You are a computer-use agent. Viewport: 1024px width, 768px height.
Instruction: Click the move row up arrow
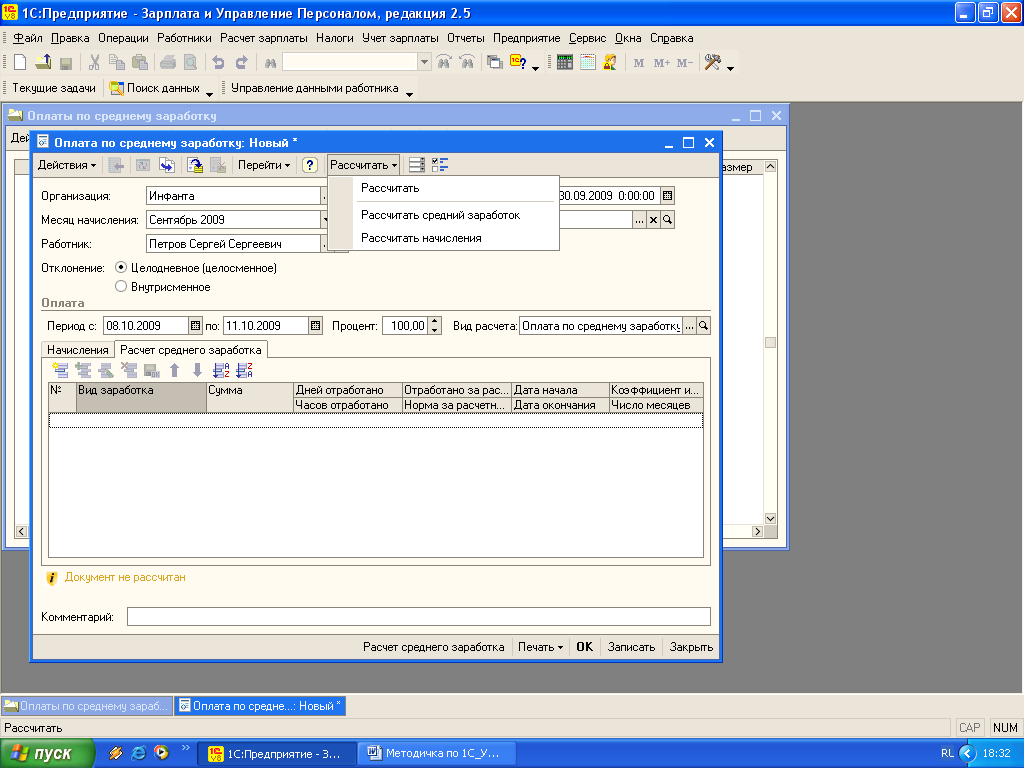[174, 370]
